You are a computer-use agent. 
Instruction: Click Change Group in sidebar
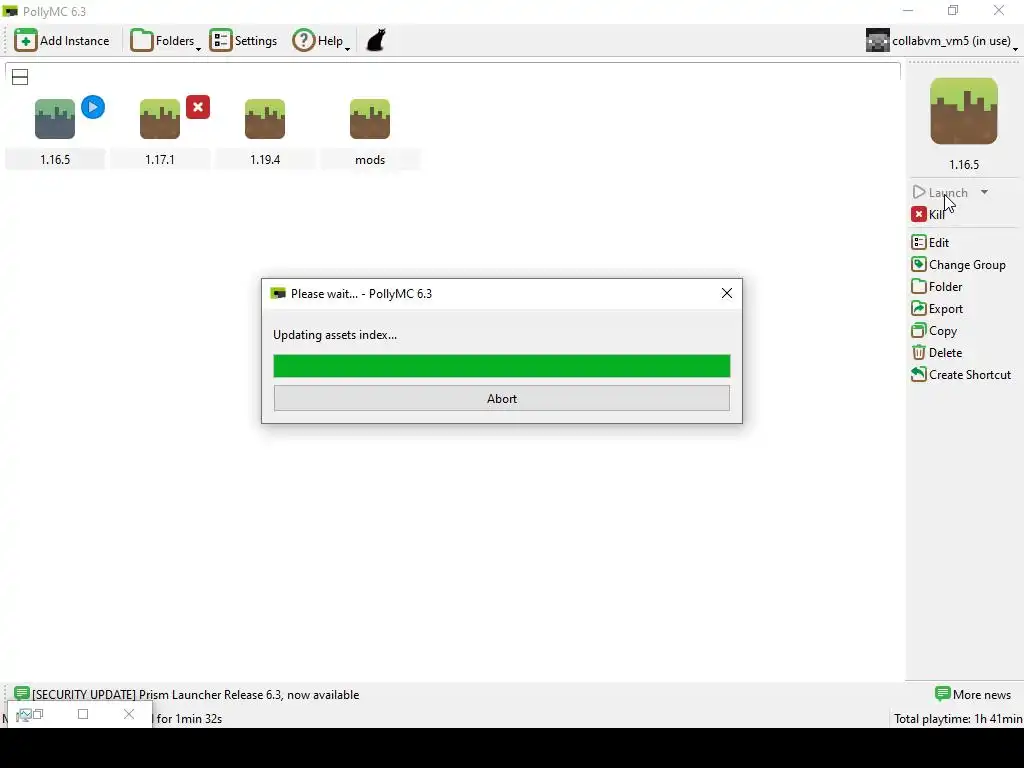click(958, 264)
